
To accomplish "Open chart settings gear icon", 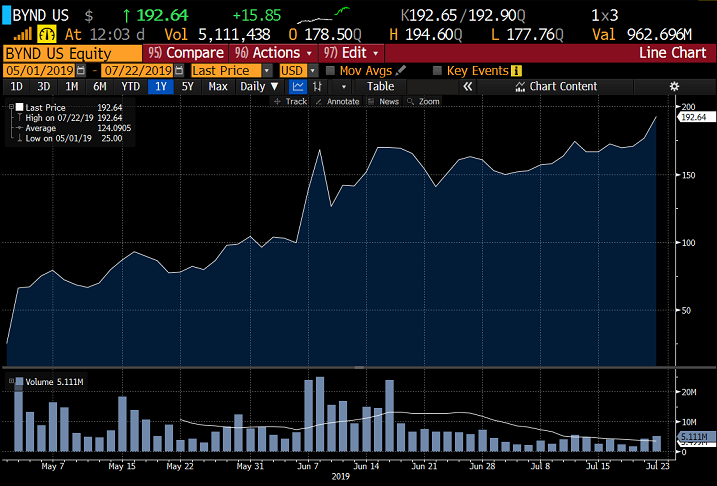I will pos(674,86).
